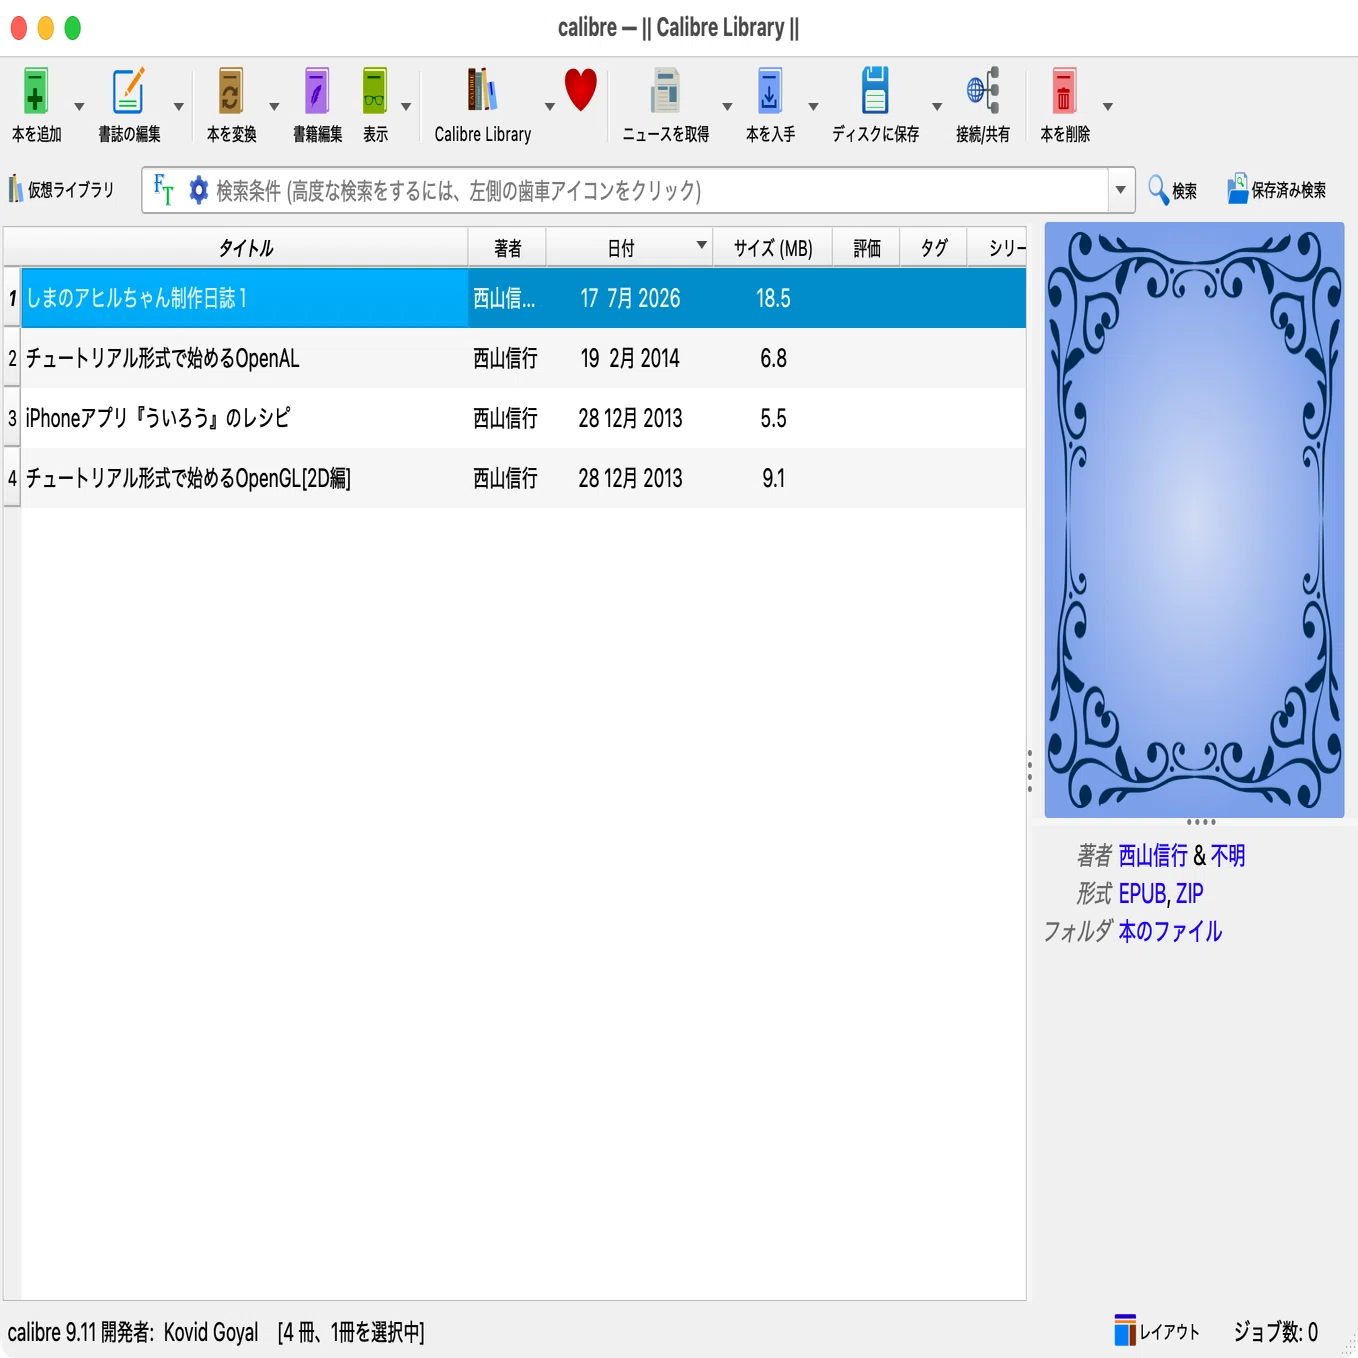
Task: Expand the 本を変換 dropdown arrow
Action: (273, 106)
